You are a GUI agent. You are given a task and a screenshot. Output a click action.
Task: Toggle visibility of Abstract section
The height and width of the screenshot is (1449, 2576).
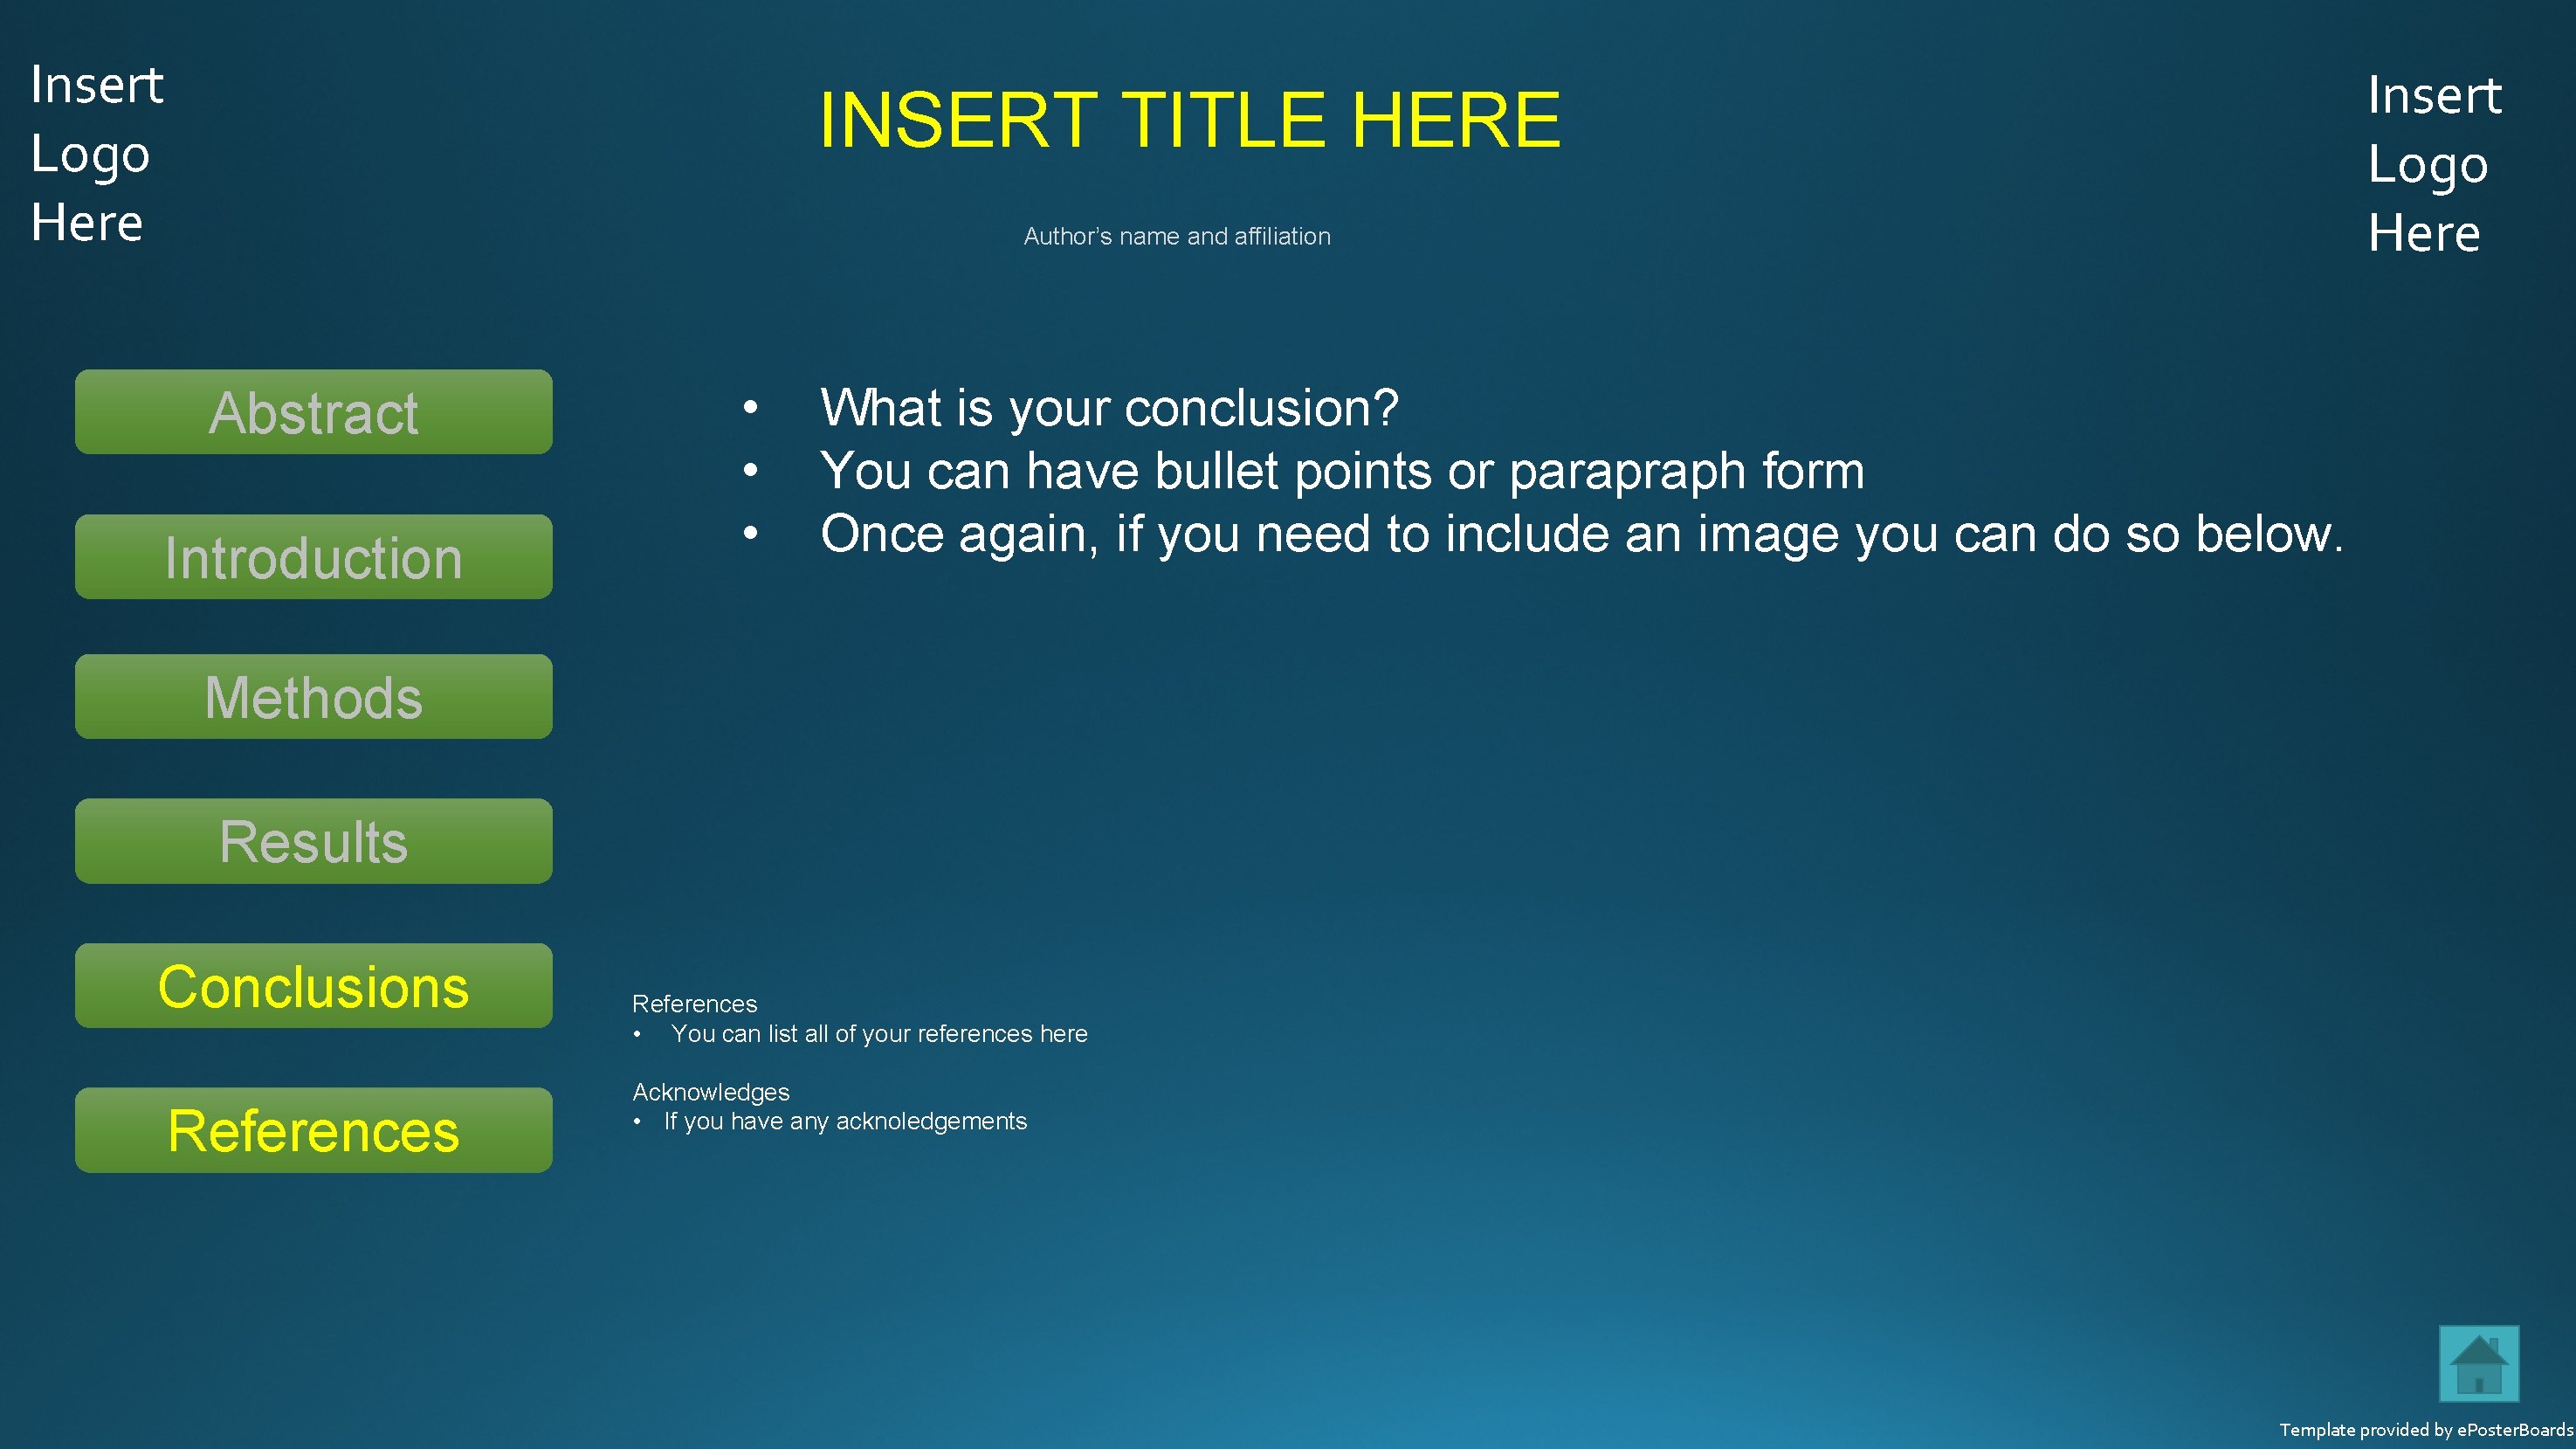pyautogui.click(x=312, y=412)
